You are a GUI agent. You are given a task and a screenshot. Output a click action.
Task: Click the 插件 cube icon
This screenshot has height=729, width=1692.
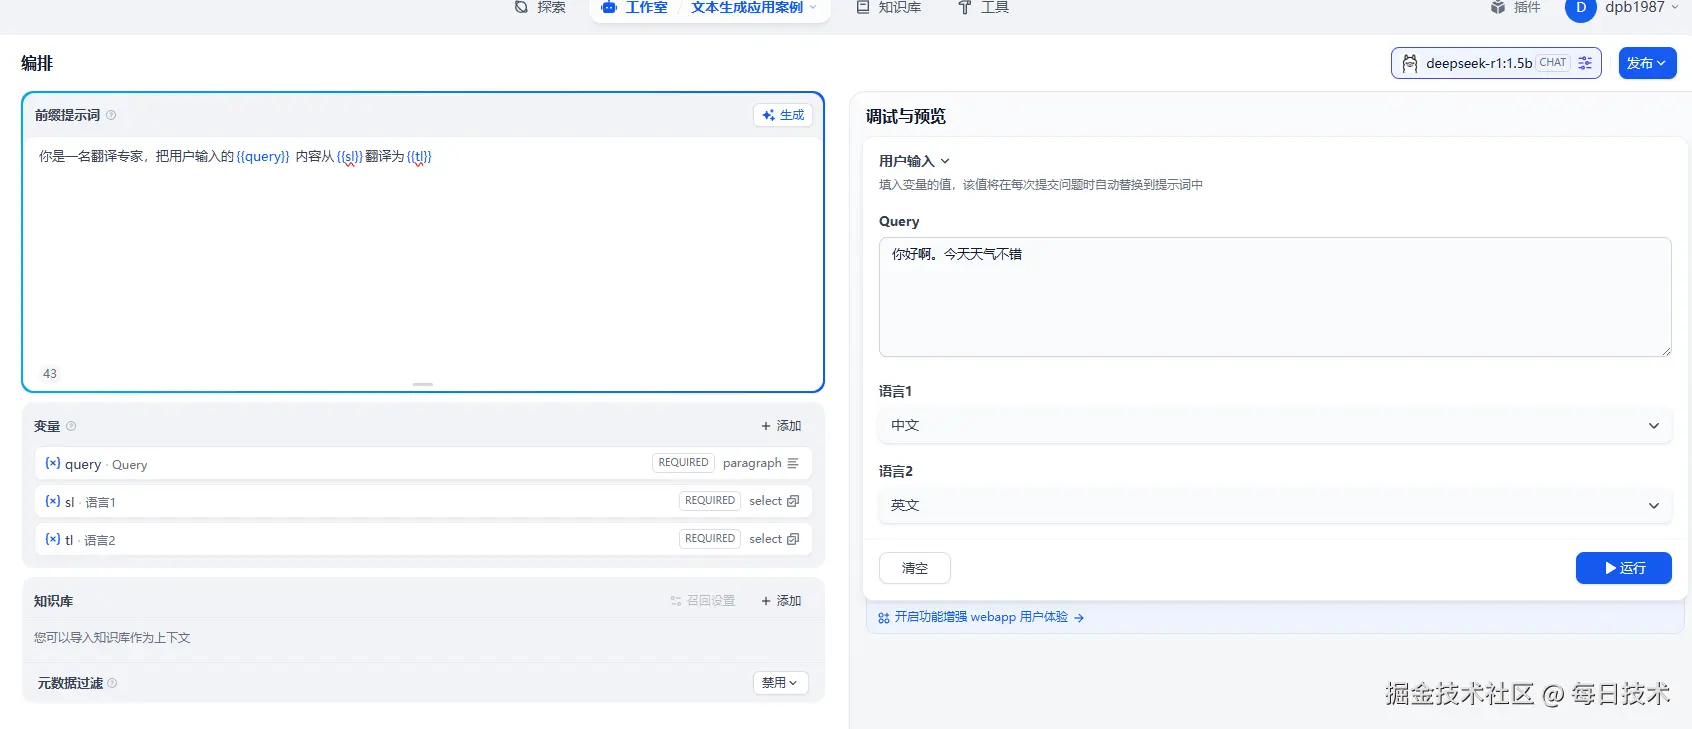(x=1498, y=7)
